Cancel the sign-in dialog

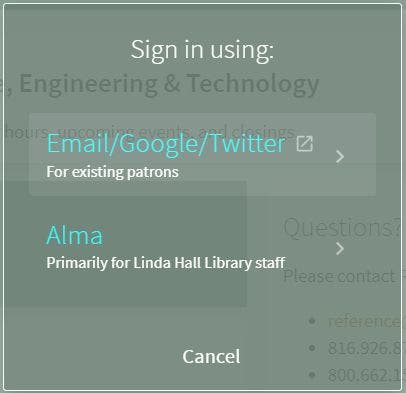pos(211,356)
